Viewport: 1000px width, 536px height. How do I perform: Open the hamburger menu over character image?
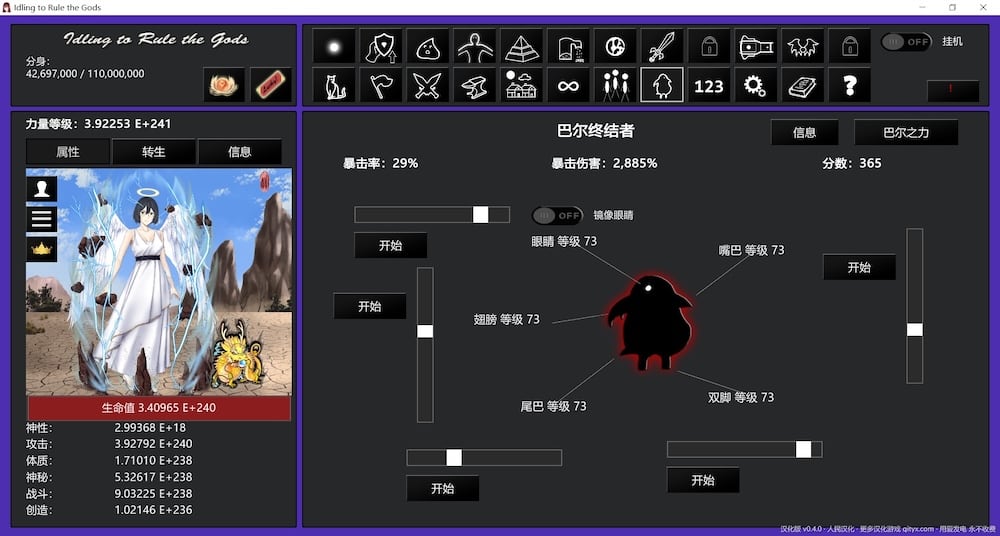point(41,219)
